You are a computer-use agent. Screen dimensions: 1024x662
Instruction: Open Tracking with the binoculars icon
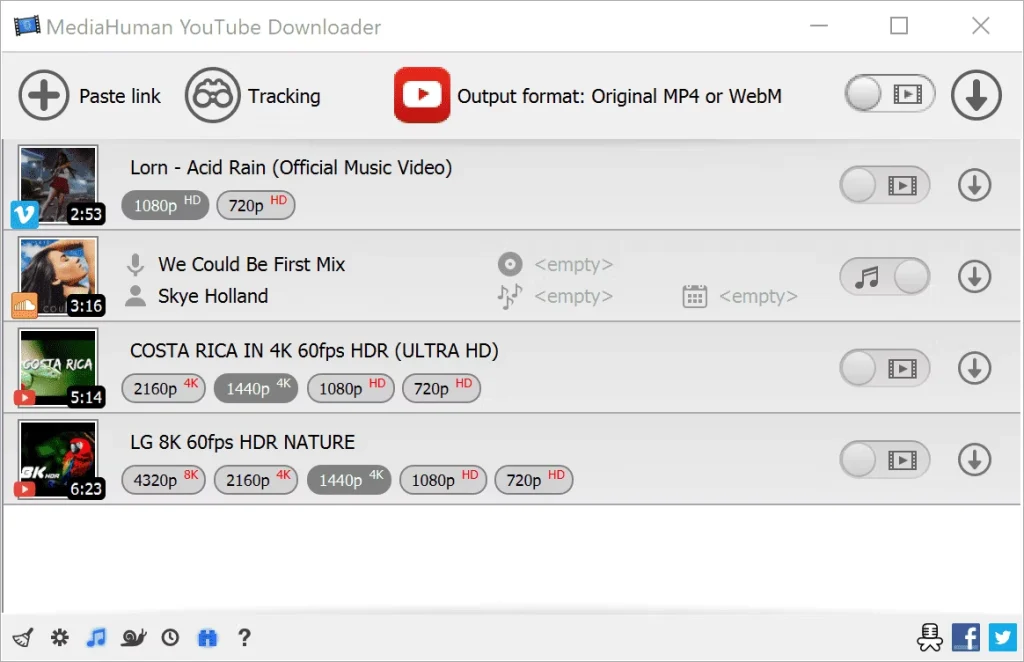(212, 96)
